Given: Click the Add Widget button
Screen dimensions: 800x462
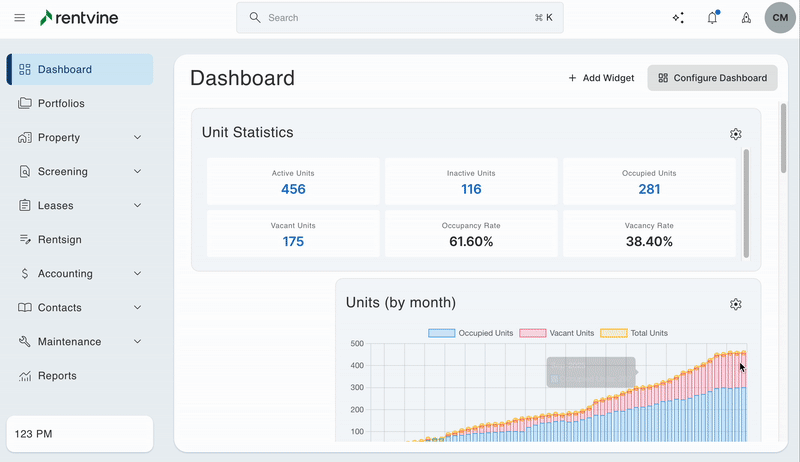Looking at the screenshot, I should [601, 78].
